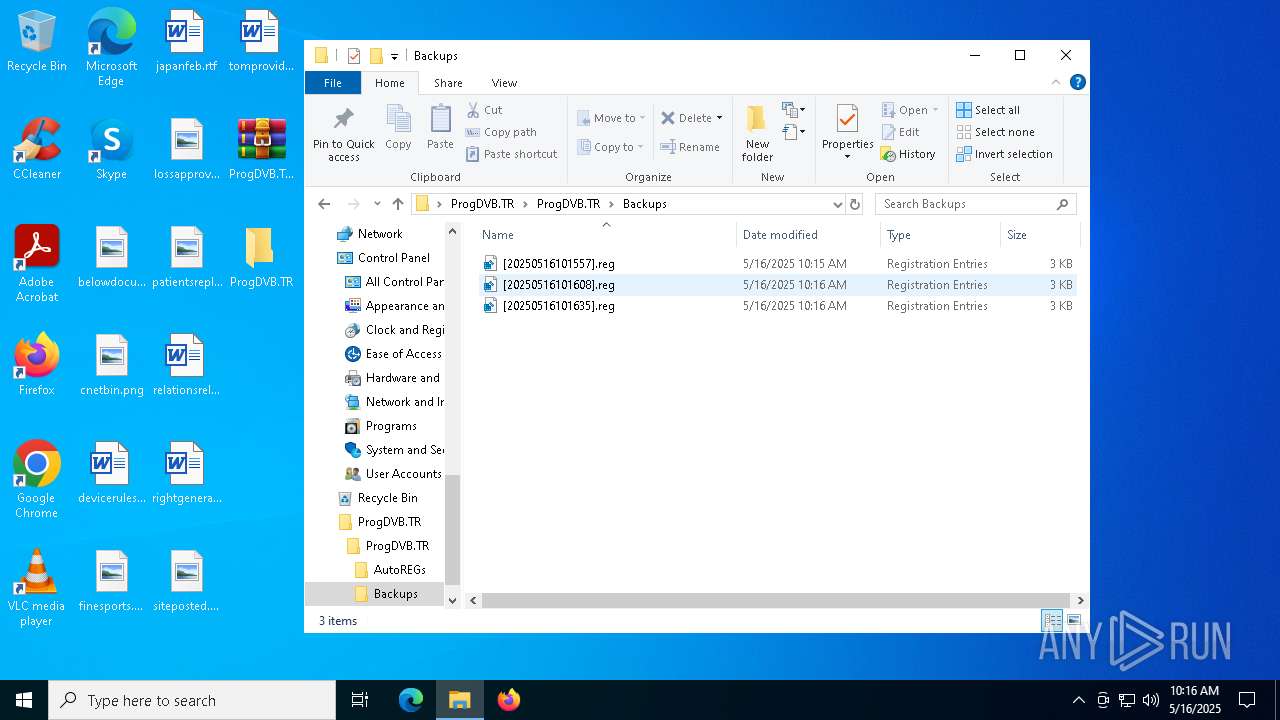Open Skype desktop shortcut

coord(111,149)
